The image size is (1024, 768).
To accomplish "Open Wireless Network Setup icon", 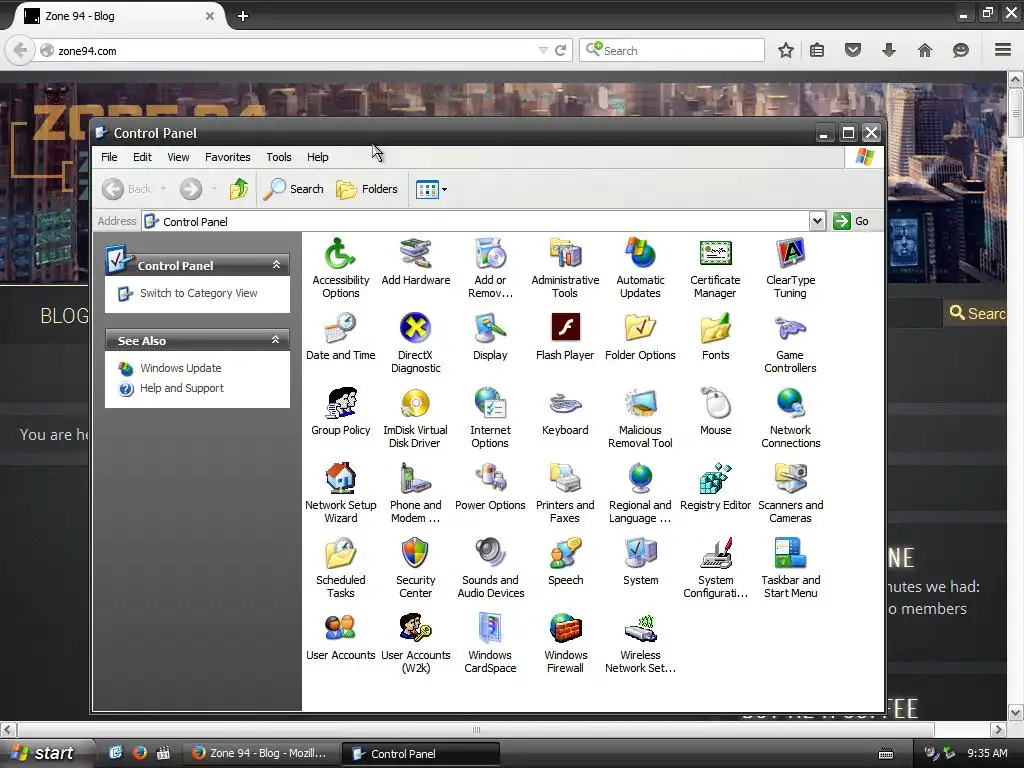I will coord(640,643).
